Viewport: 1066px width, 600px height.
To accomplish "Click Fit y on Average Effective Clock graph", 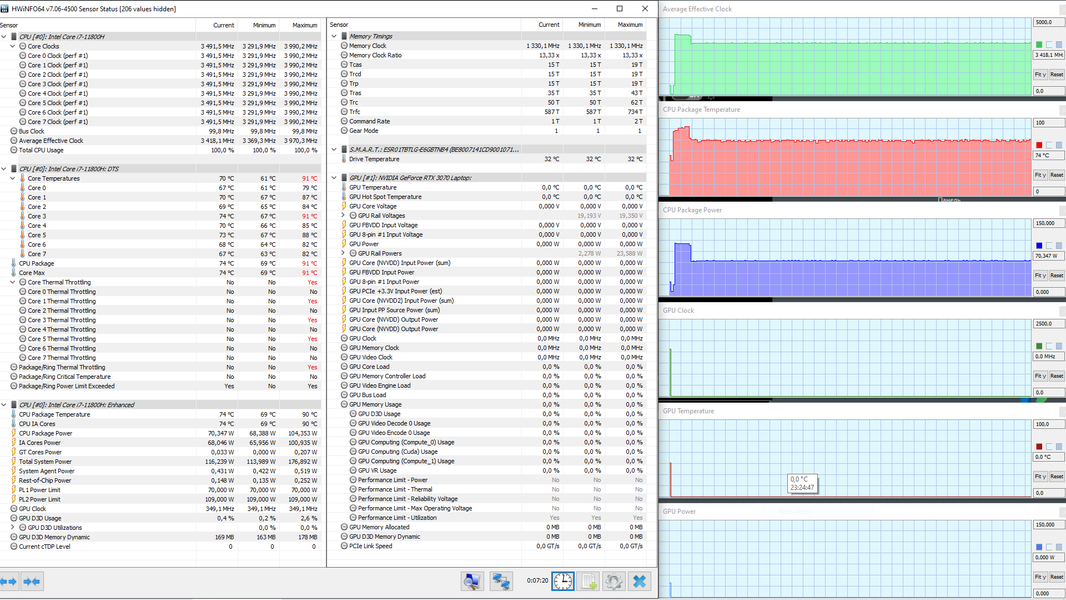I will (x=1039, y=74).
